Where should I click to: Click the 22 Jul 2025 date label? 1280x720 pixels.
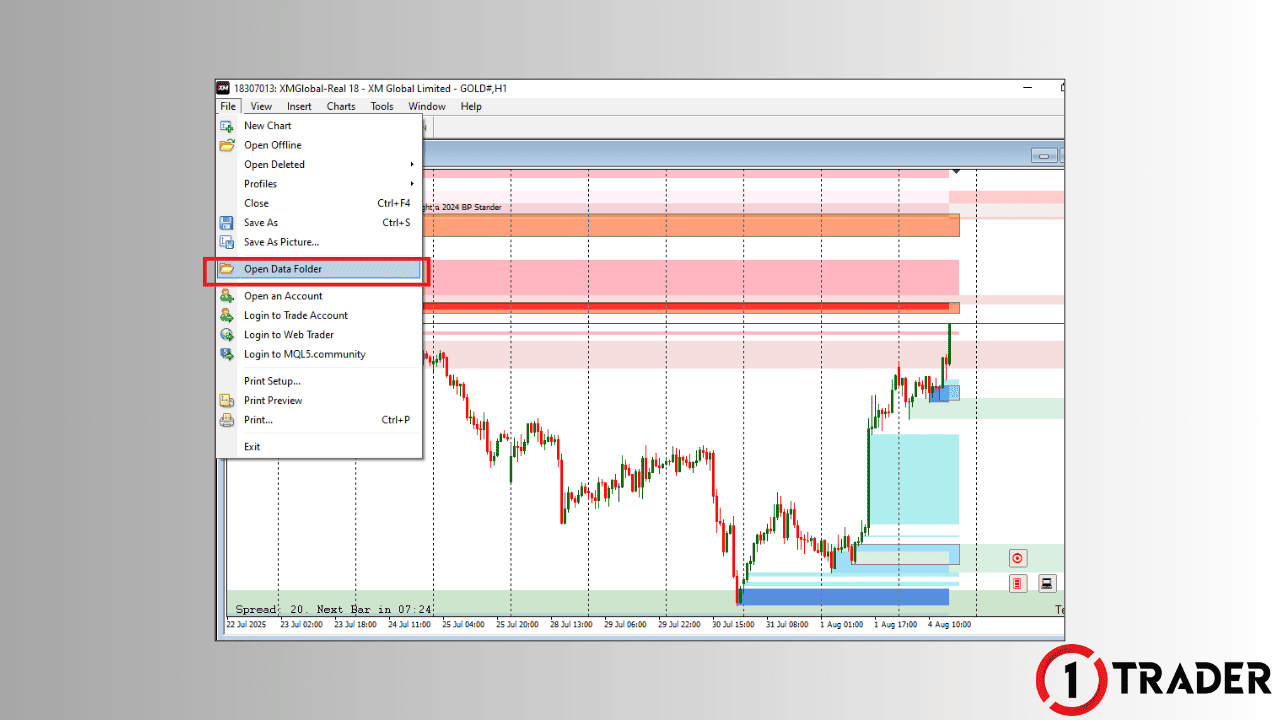pyautogui.click(x=244, y=625)
